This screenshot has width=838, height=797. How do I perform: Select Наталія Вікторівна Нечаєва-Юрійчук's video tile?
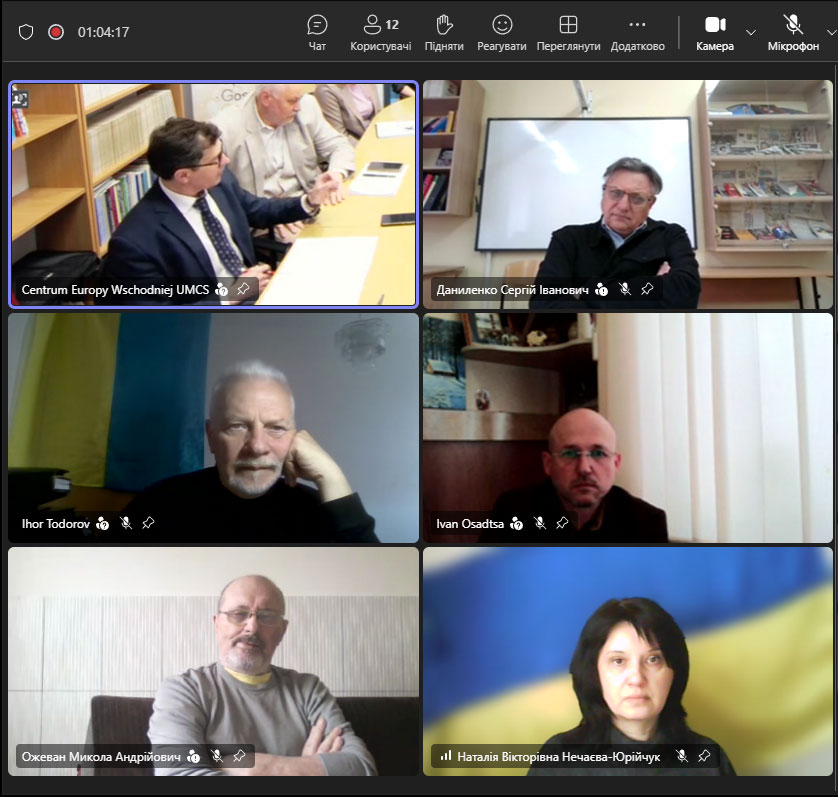pyautogui.click(x=627, y=661)
